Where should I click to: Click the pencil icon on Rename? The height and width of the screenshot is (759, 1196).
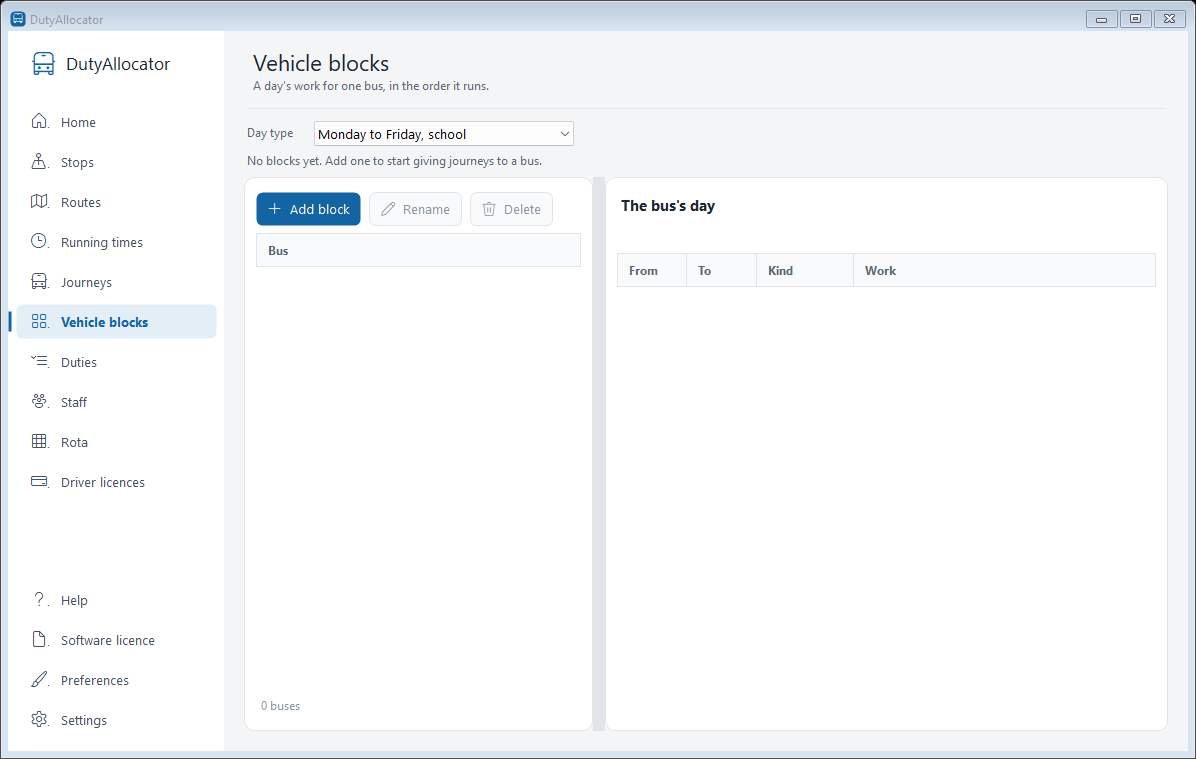click(387, 209)
